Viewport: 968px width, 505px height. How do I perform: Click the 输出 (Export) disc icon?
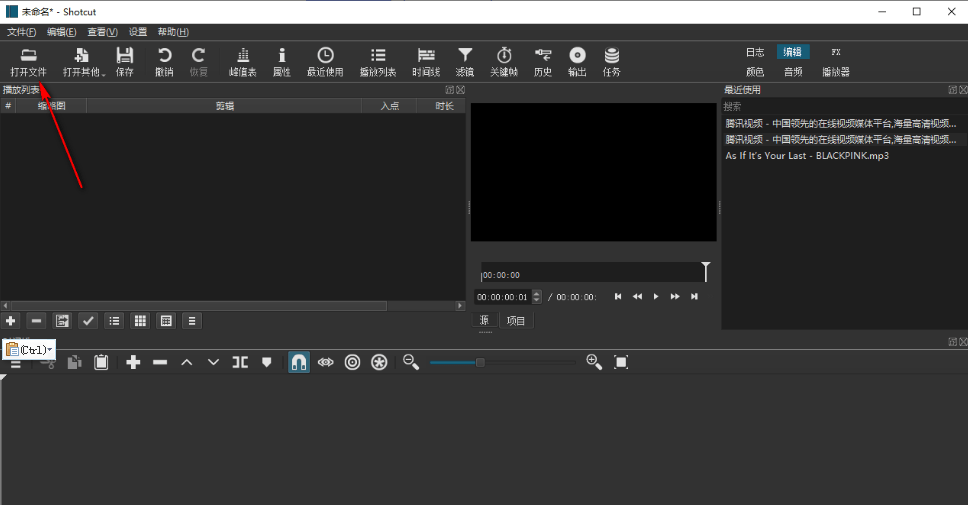pyautogui.click(x=577, y=56)
